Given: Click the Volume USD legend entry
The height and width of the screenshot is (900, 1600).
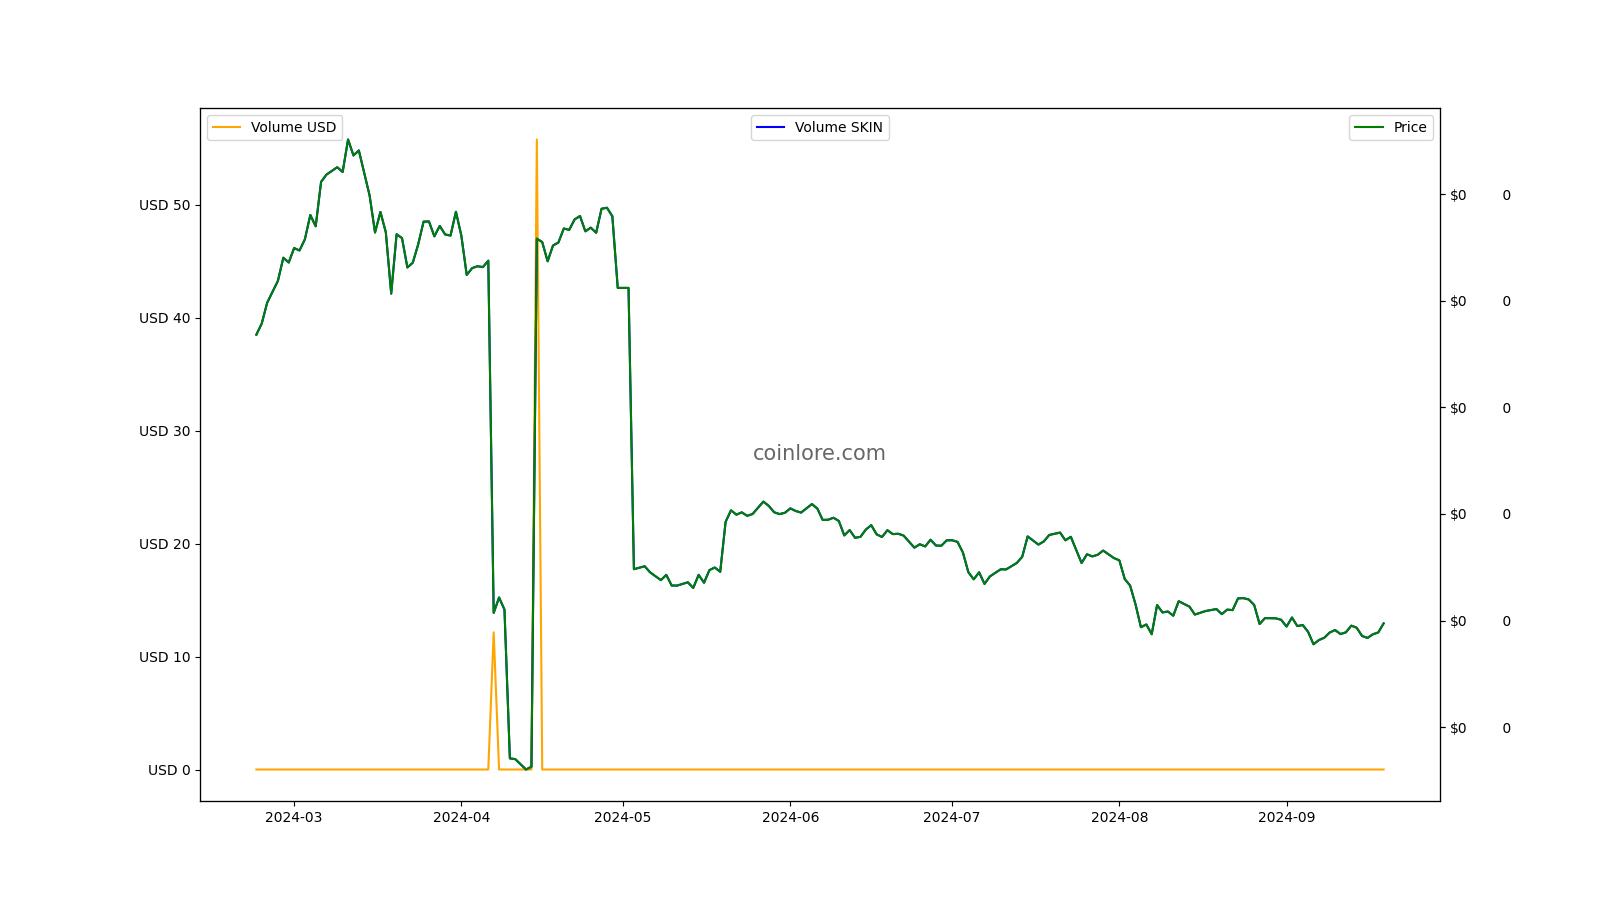Looking at the screenshot, I should 275,127.
